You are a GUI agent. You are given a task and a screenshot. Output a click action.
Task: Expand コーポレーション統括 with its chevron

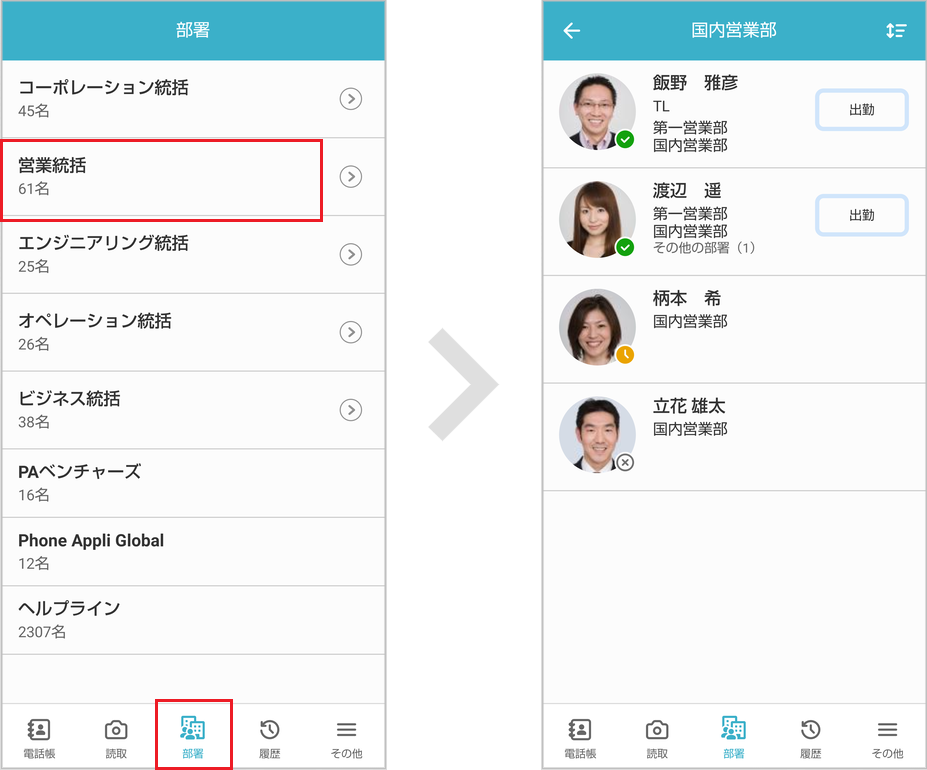click(x=351, y=99)
